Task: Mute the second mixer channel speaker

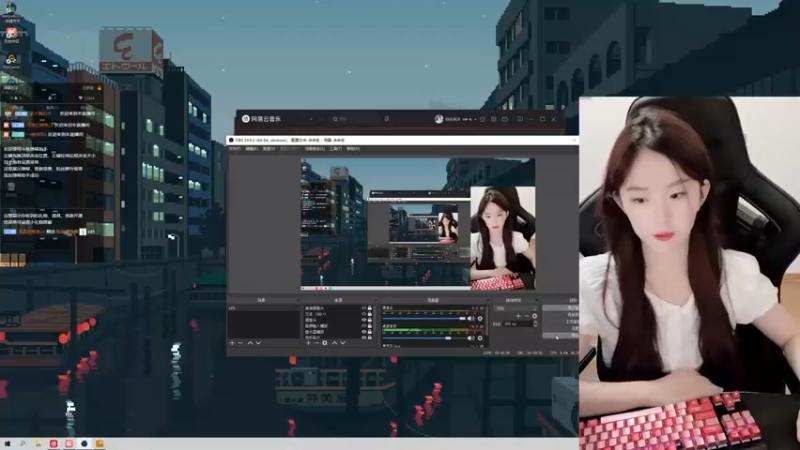Action: point(470,338)
